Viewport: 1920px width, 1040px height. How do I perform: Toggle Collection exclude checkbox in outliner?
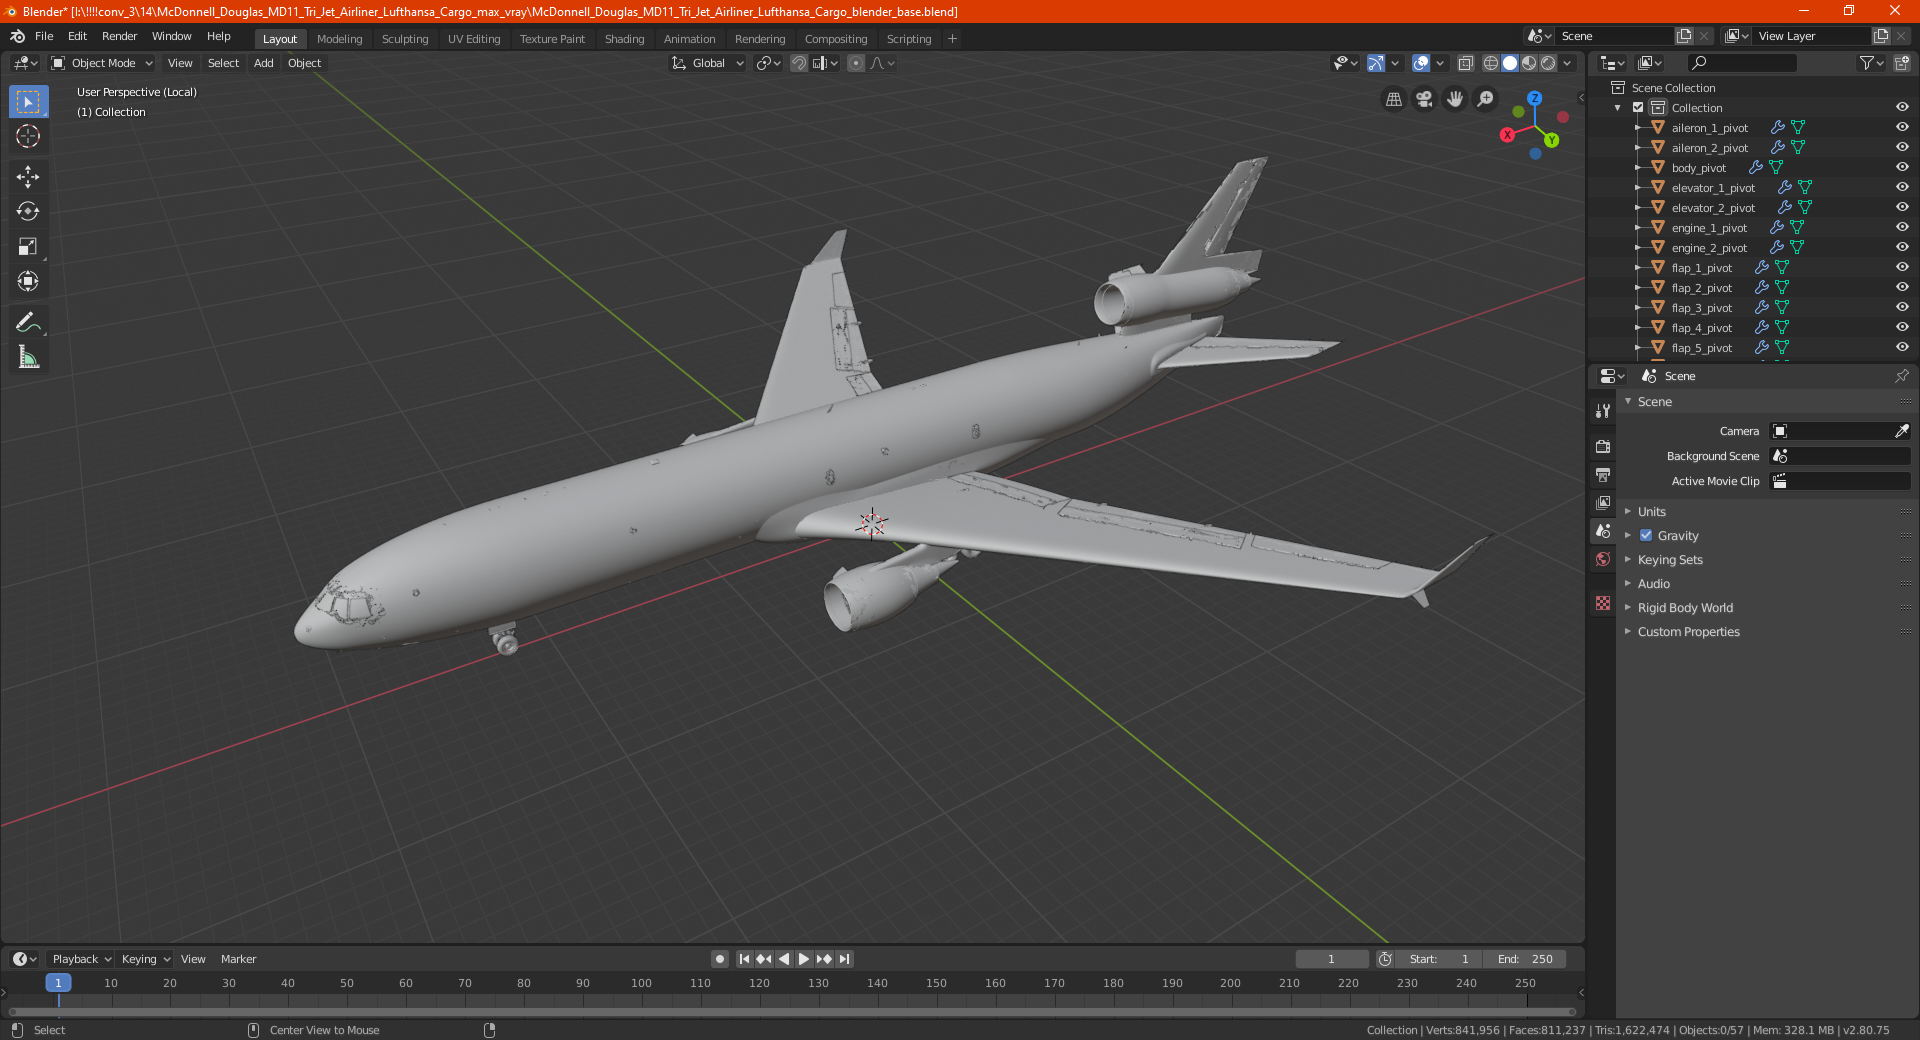[1638, 108]
